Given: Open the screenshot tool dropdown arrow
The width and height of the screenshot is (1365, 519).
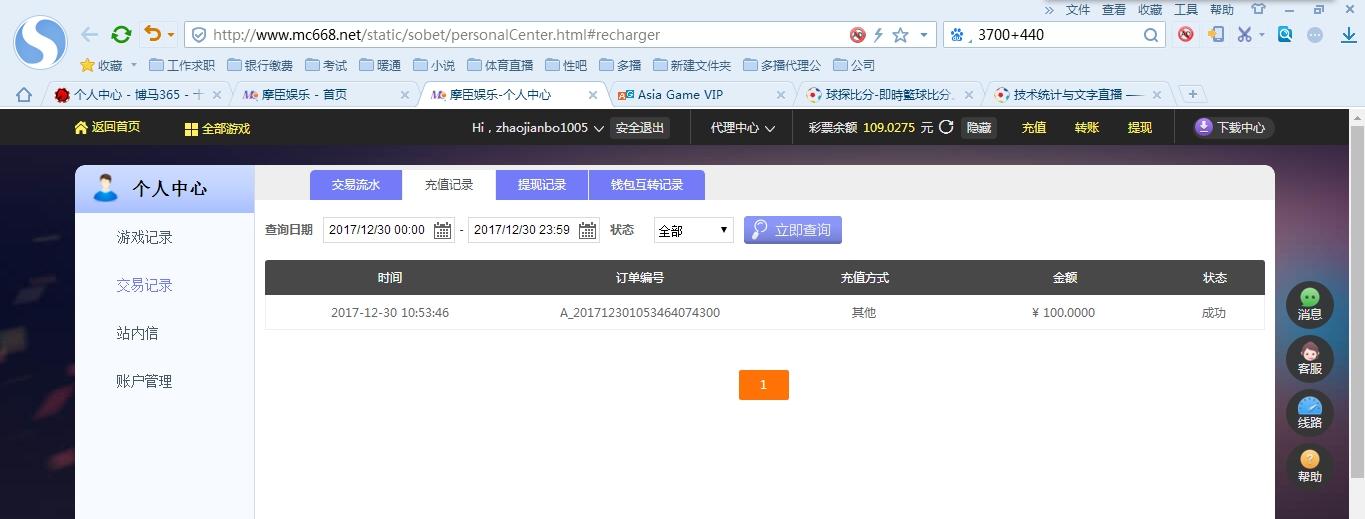Looking at the screenshot, I should 1262,35.
